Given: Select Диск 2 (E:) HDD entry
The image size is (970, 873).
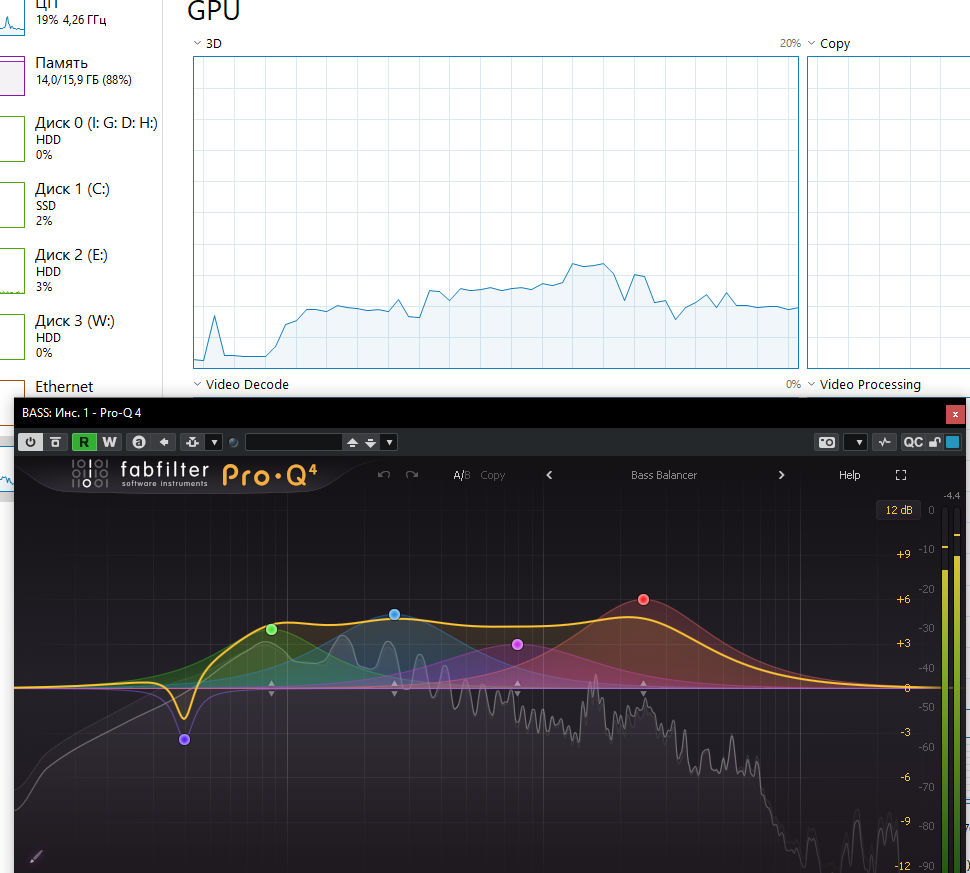Looking at the screenshot, I should (x=80, y=270).
